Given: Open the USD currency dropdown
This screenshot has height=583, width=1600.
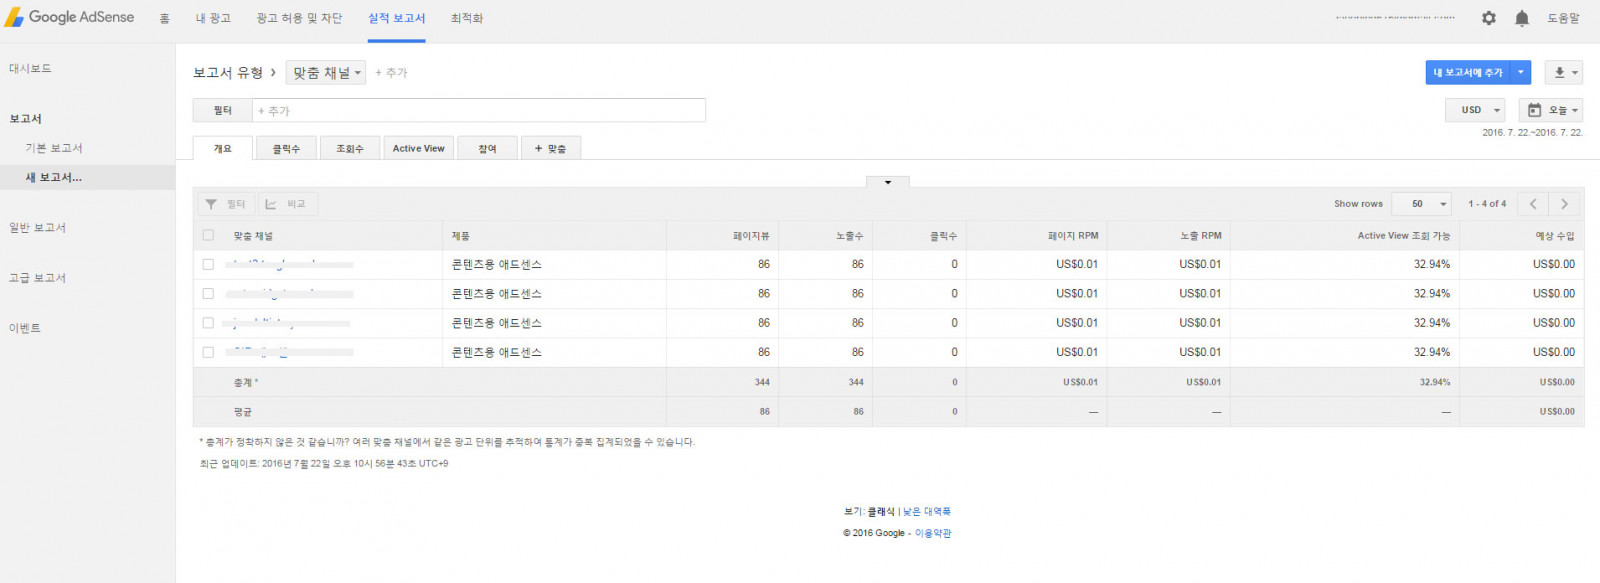Looking at the screenshot, I should click(1475, 110).
